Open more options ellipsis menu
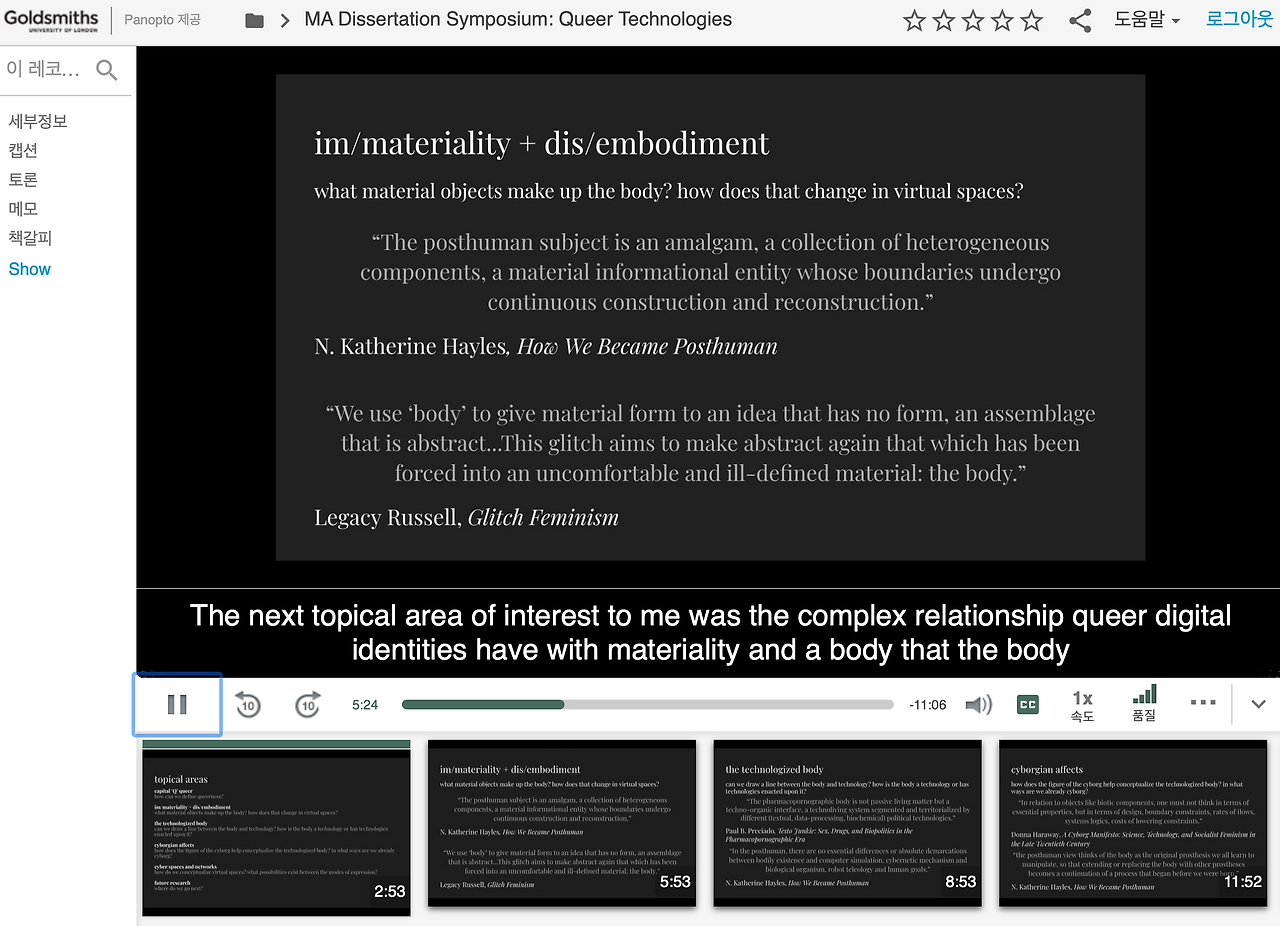The height and width of the screenshot is (926, 1280). (x=1203, y=703)
